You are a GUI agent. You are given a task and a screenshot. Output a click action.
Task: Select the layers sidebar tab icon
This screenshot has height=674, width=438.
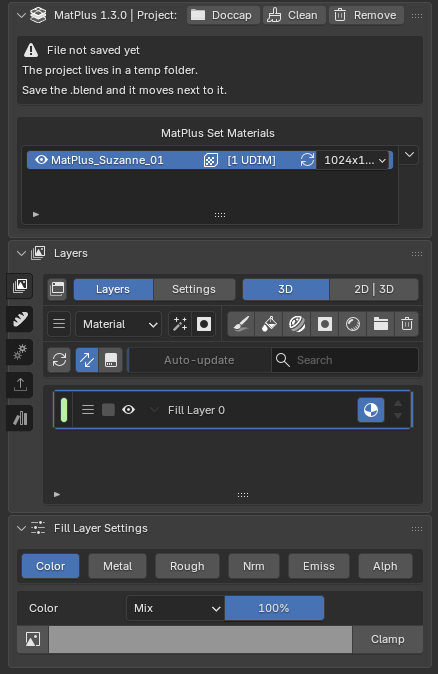coord(20,286)
